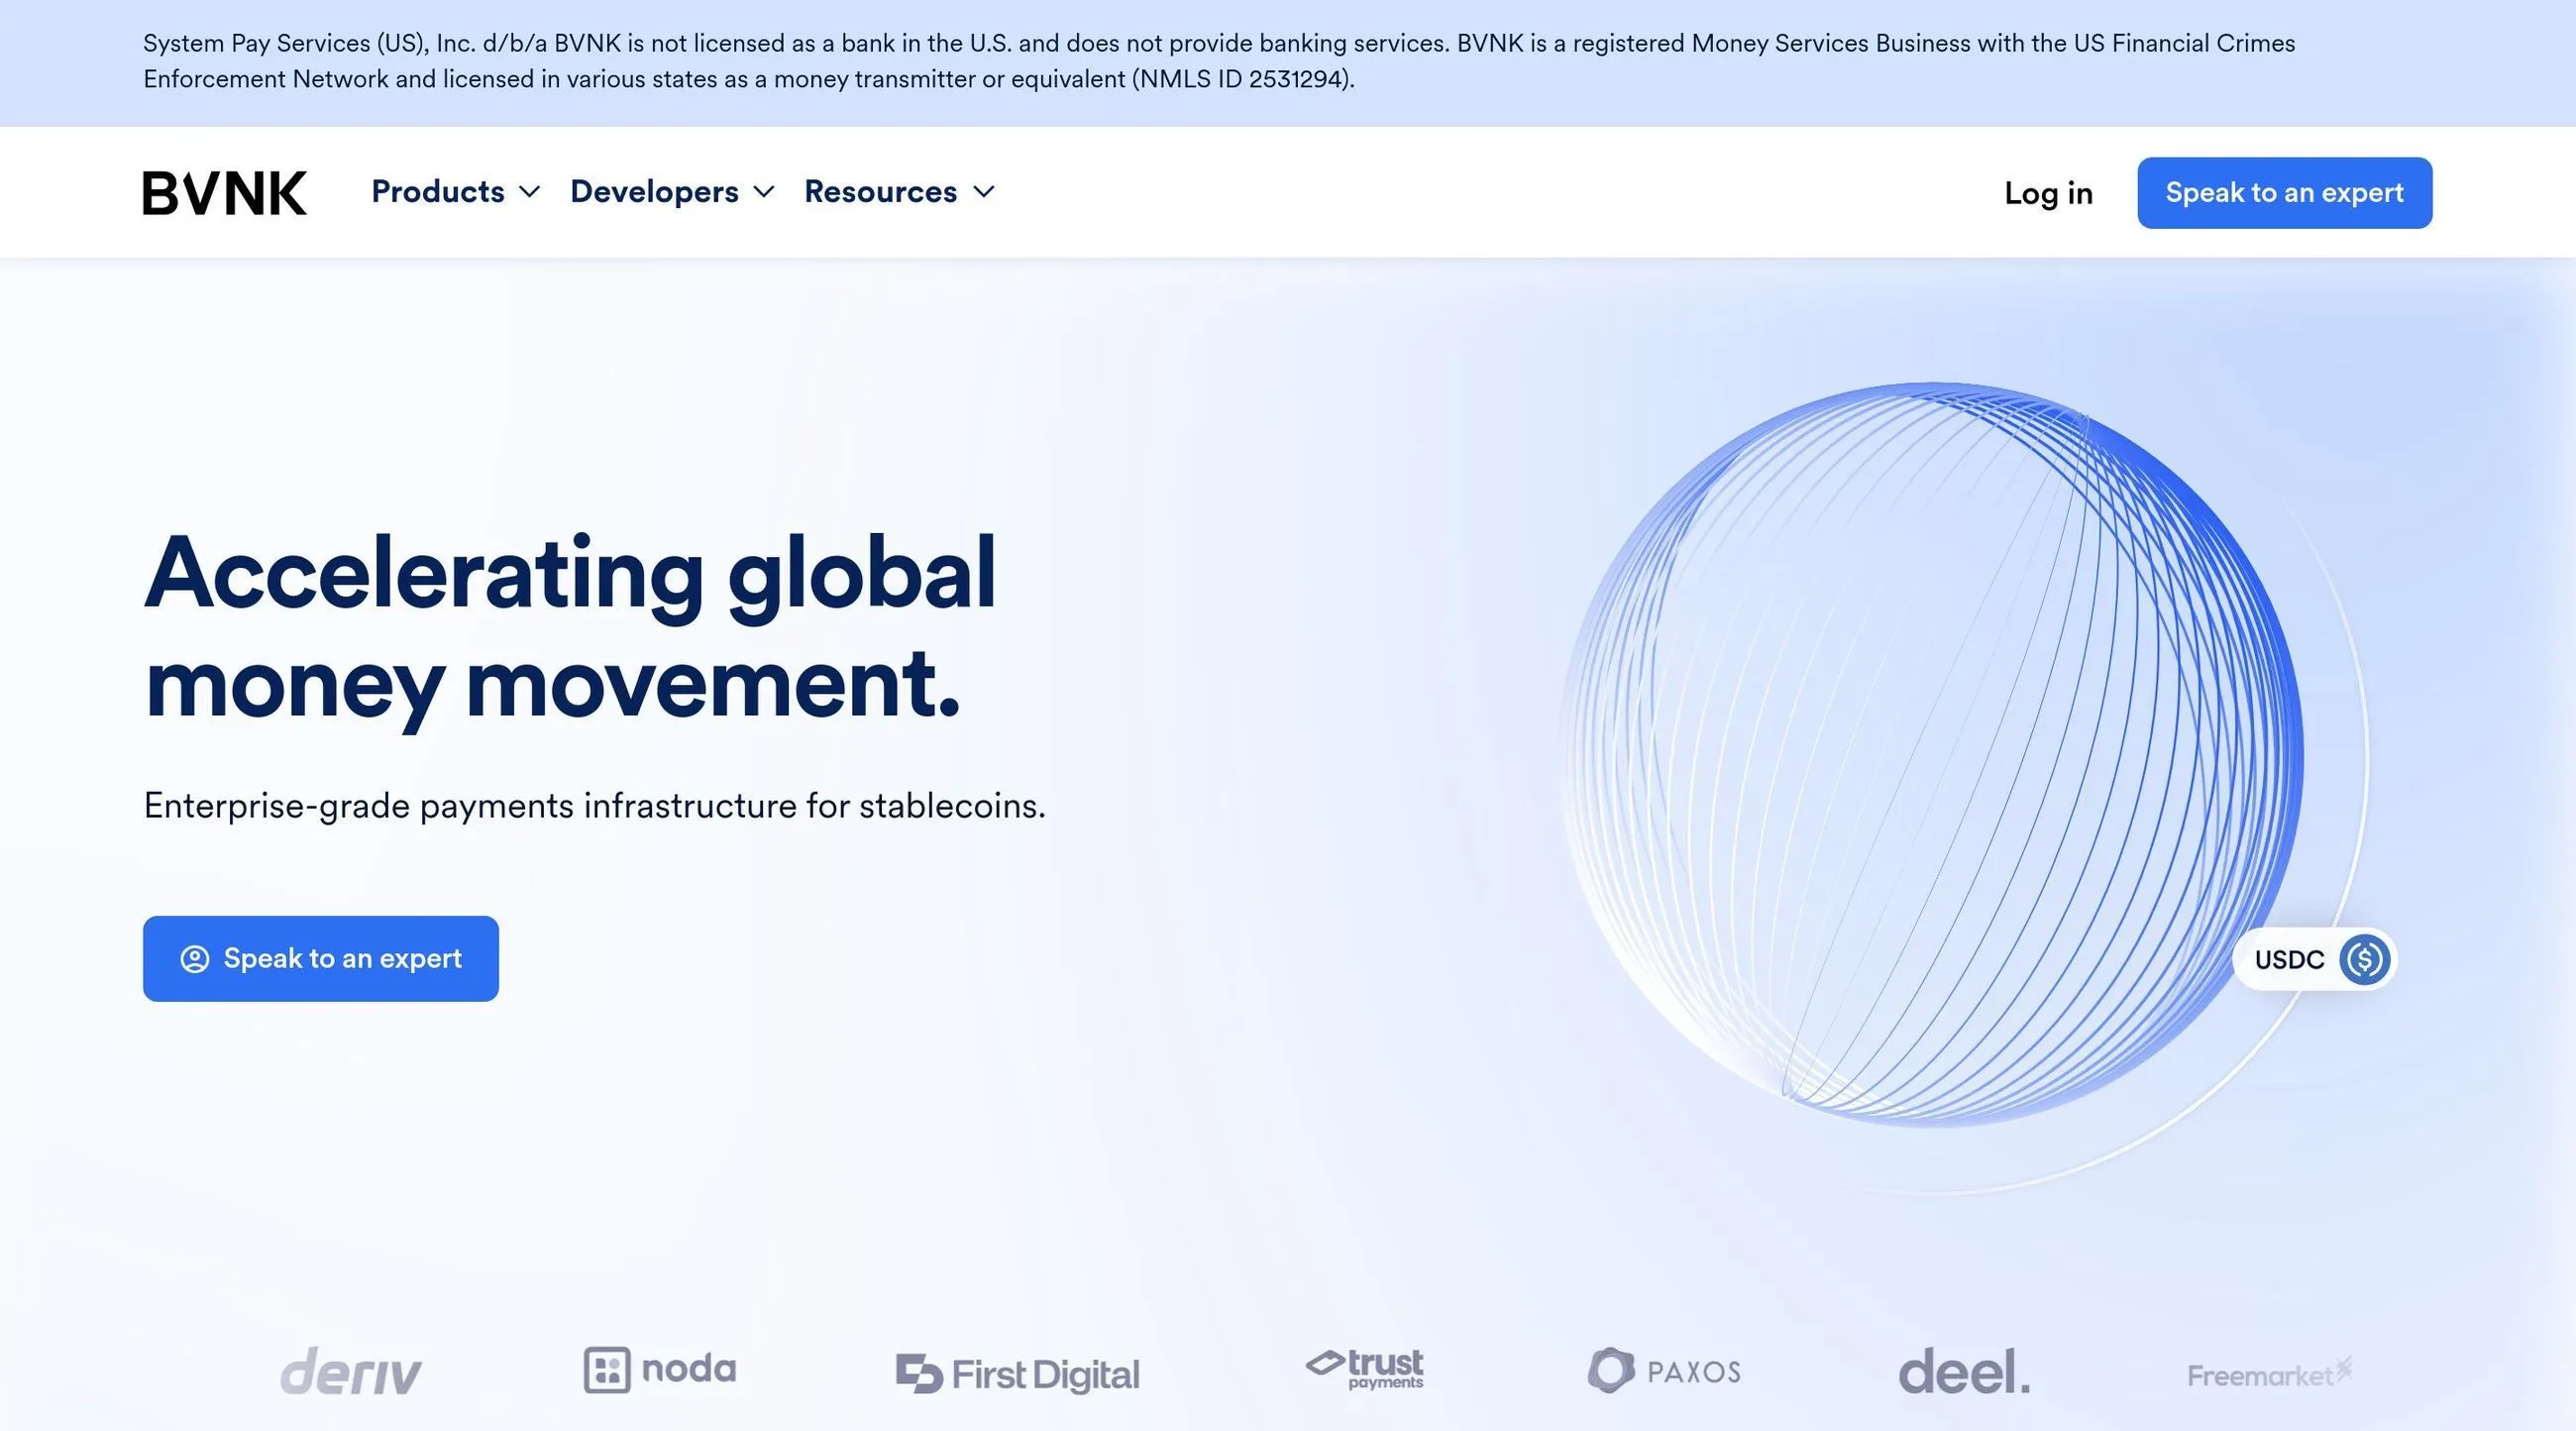Screen dimensions: 2576x1431
Task: Click the Trust Payments logo
Action: point(1365,1369)
